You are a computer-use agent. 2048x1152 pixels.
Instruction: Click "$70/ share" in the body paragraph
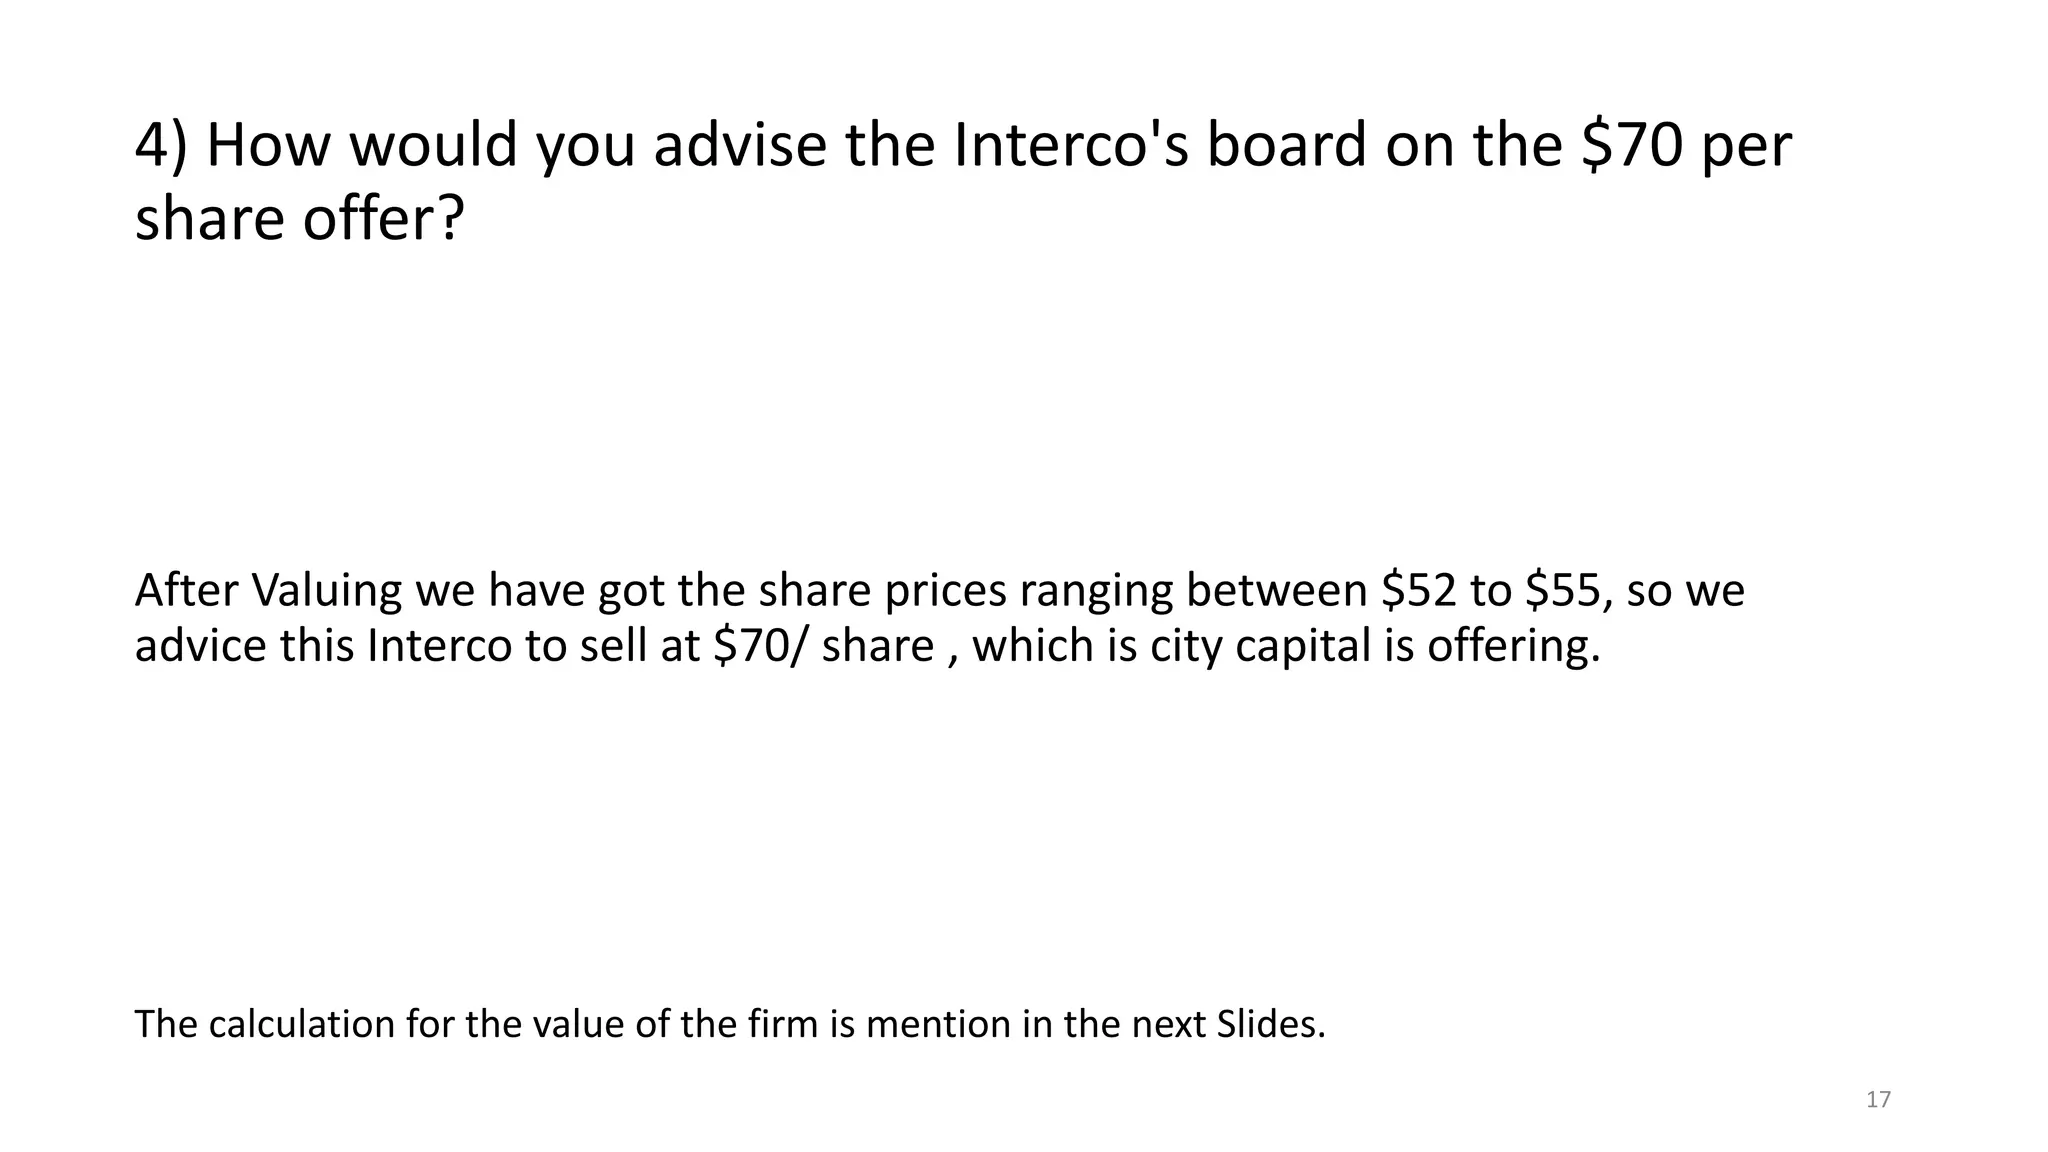[x=822, y=646]
